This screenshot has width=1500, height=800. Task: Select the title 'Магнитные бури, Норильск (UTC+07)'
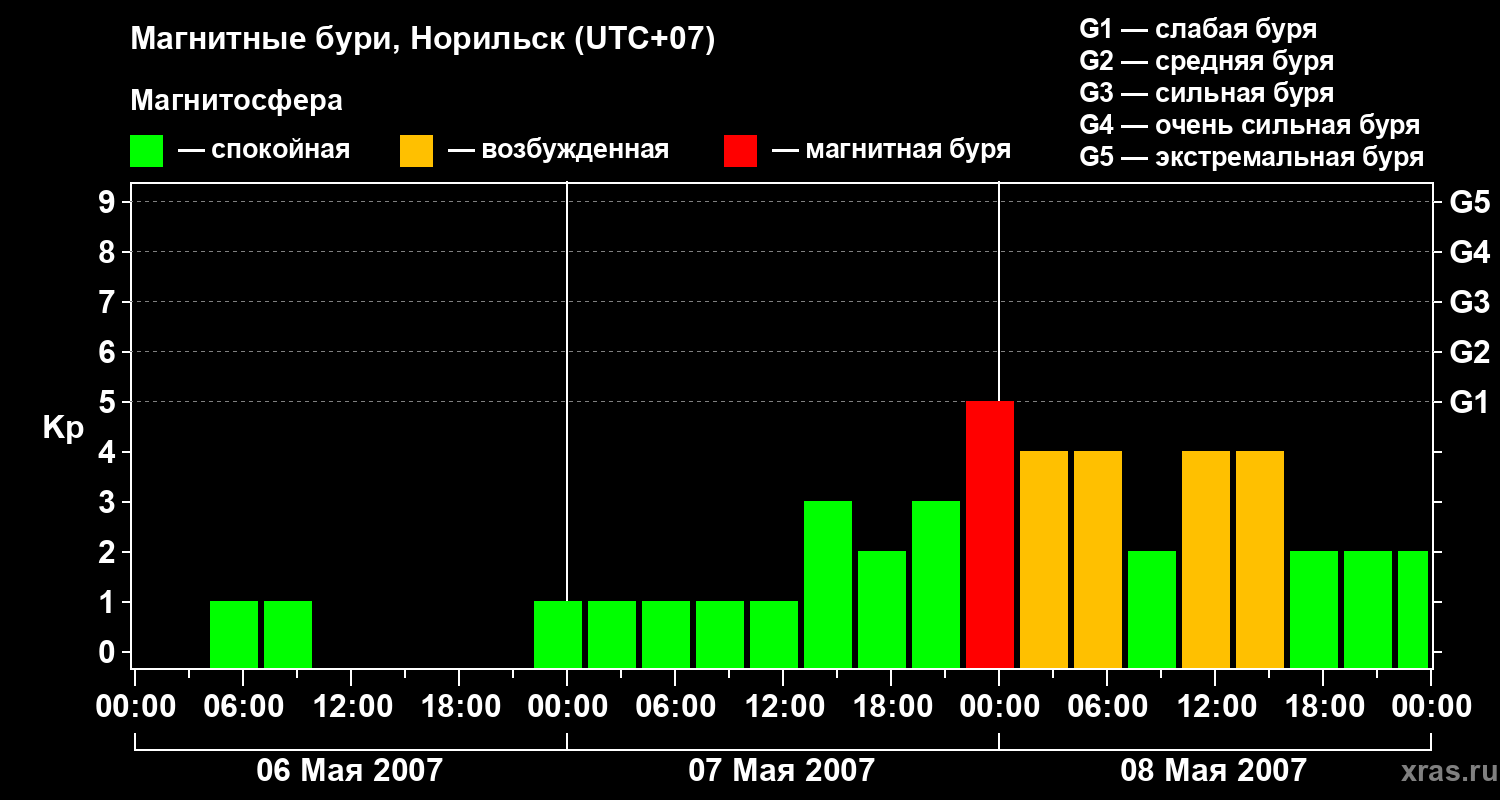(423, 40)
